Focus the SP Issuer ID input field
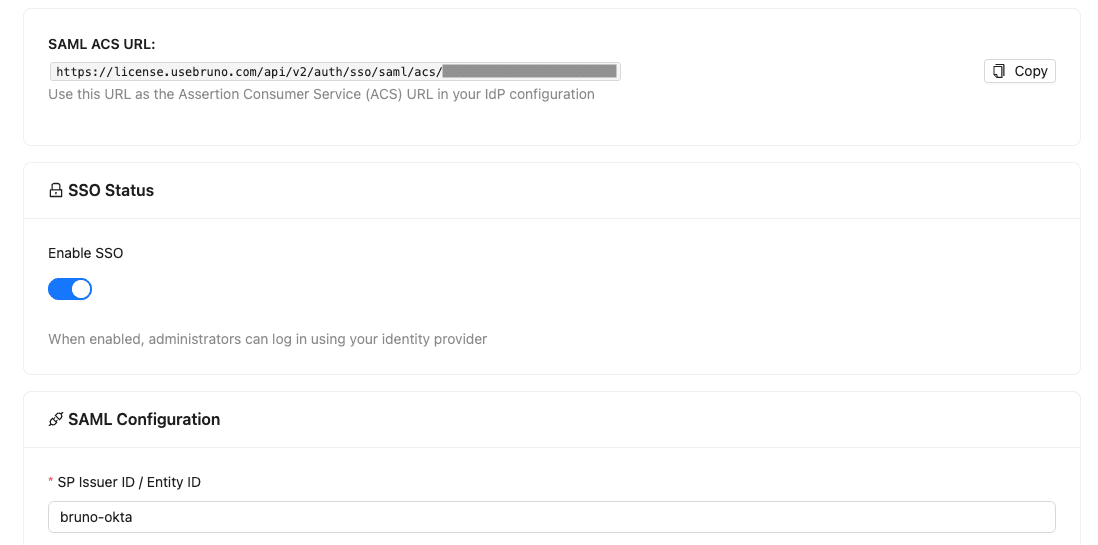Screen dimensions: 1098x545 pos(551,517)
